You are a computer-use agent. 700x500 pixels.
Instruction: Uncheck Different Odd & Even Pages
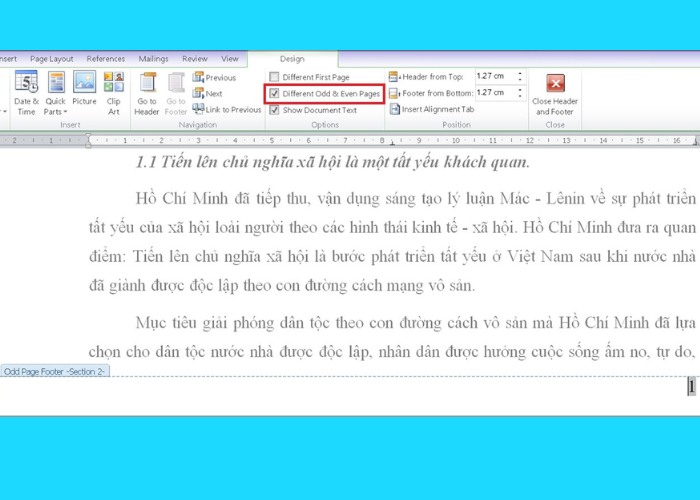[274, 93]
